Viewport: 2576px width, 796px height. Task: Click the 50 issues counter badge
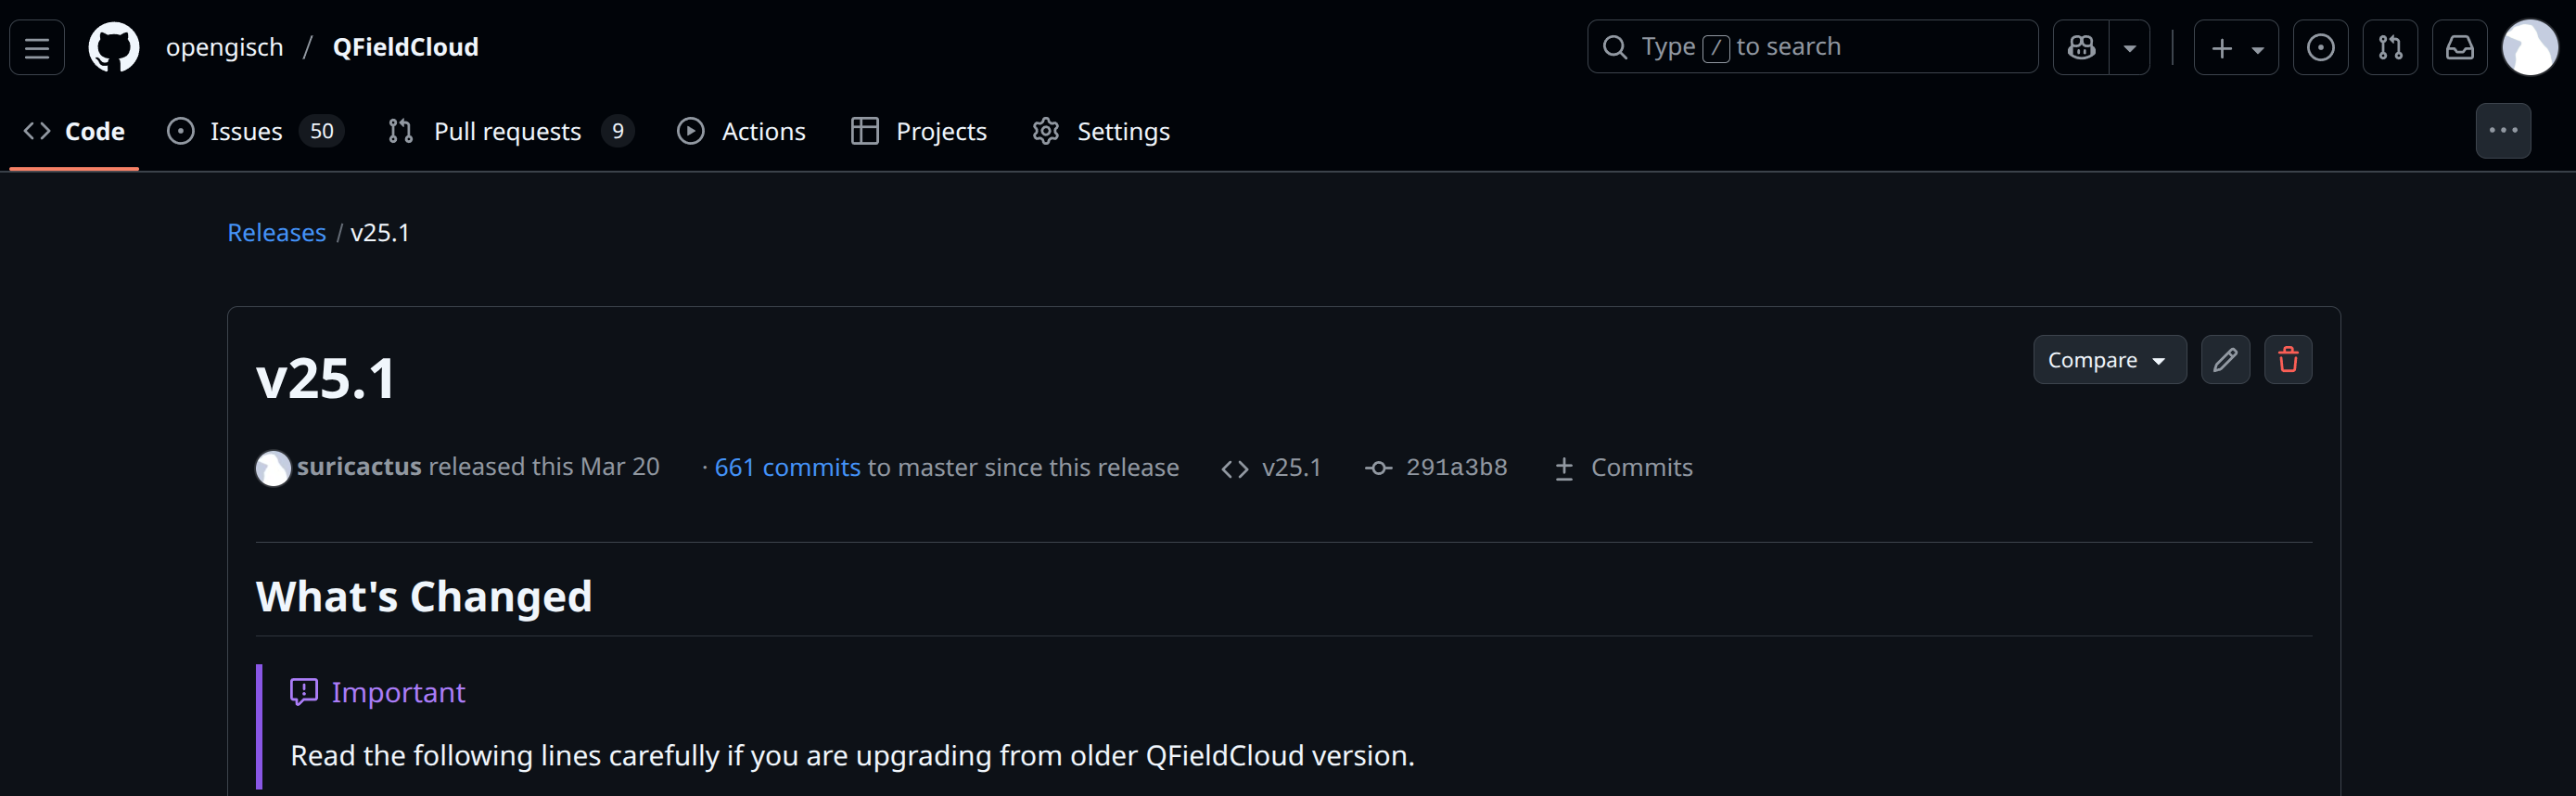click(x=321, y=131)
